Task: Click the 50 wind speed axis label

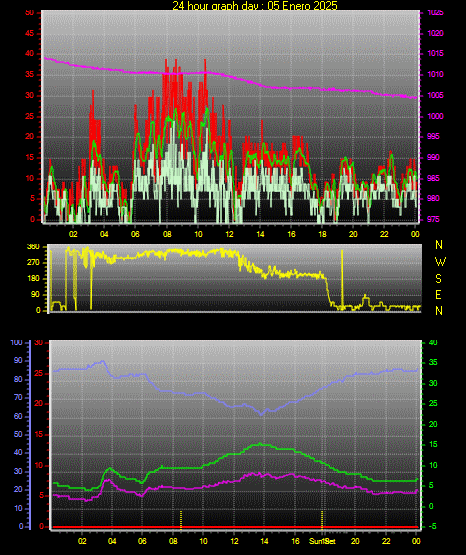Action: click(30, 12)
